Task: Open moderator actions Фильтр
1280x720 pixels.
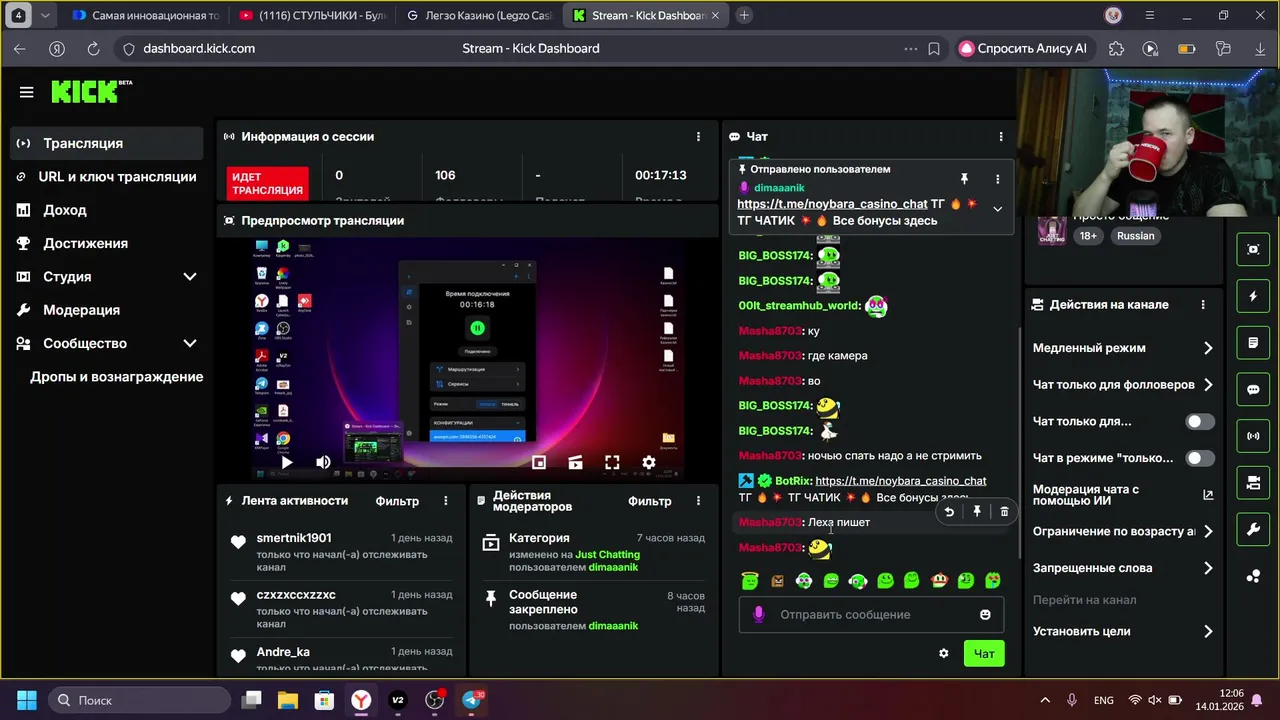Action: click(650, 501)
